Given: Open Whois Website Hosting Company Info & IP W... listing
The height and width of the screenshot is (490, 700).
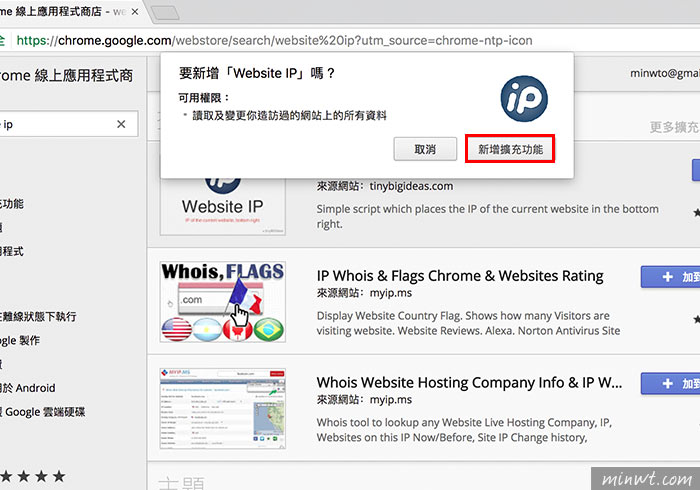Looking at the screenshot, I should pos(469,382).
